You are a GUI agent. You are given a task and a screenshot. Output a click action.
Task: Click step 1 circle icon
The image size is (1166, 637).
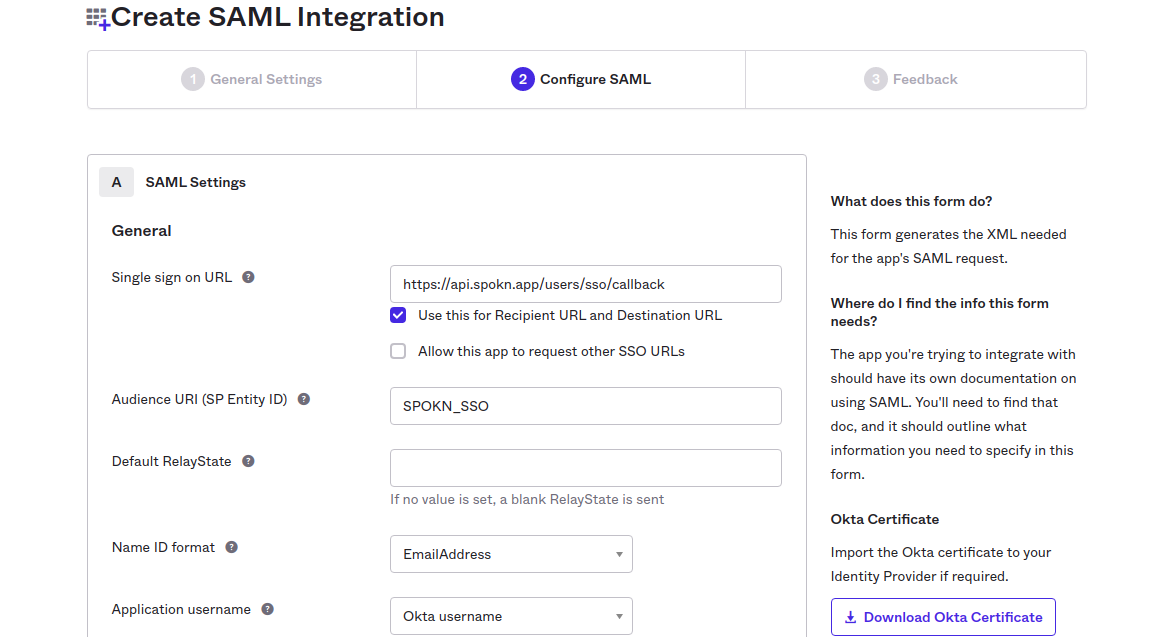pos(193,79)
